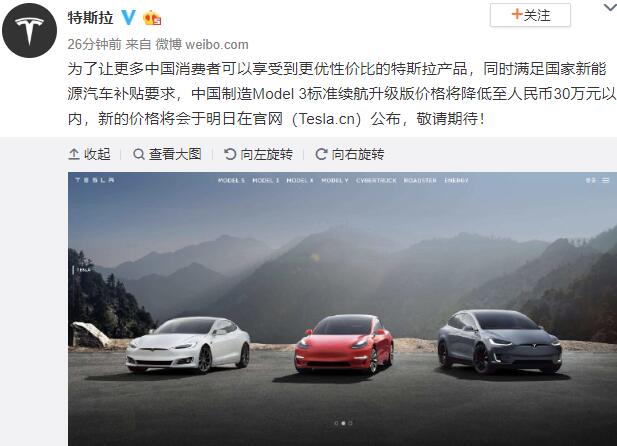The height and width of the screenshot is (446, 617).
Task: Select the MODEL 3 menu item
Action: click(266, 180)
